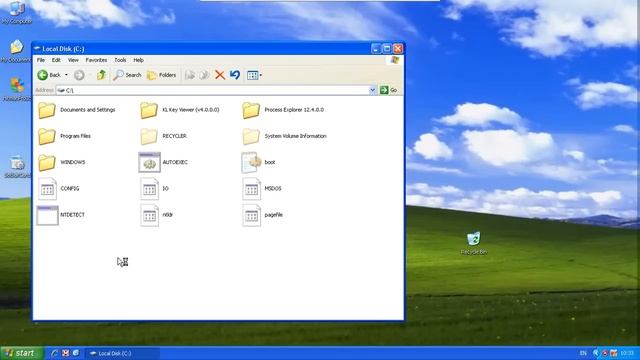Open the View menu
This screenshot has width=640, height=360.
[x=73, y=60]
